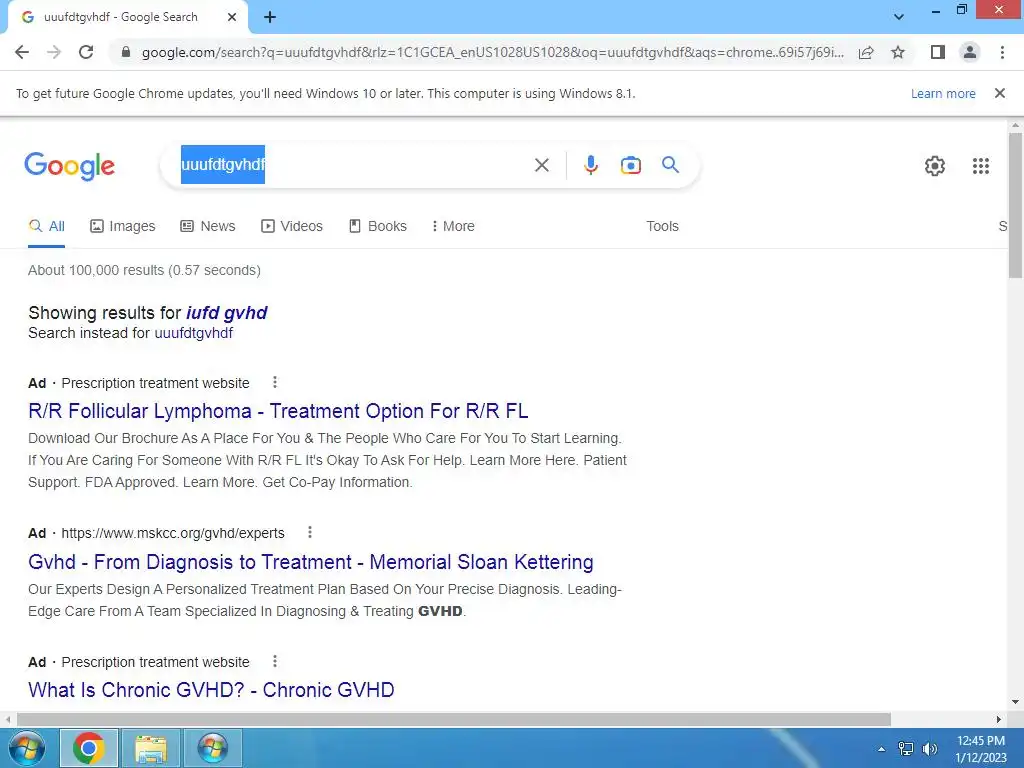
Task: Bookmark this tab with star icon
Action: point(898,52)
